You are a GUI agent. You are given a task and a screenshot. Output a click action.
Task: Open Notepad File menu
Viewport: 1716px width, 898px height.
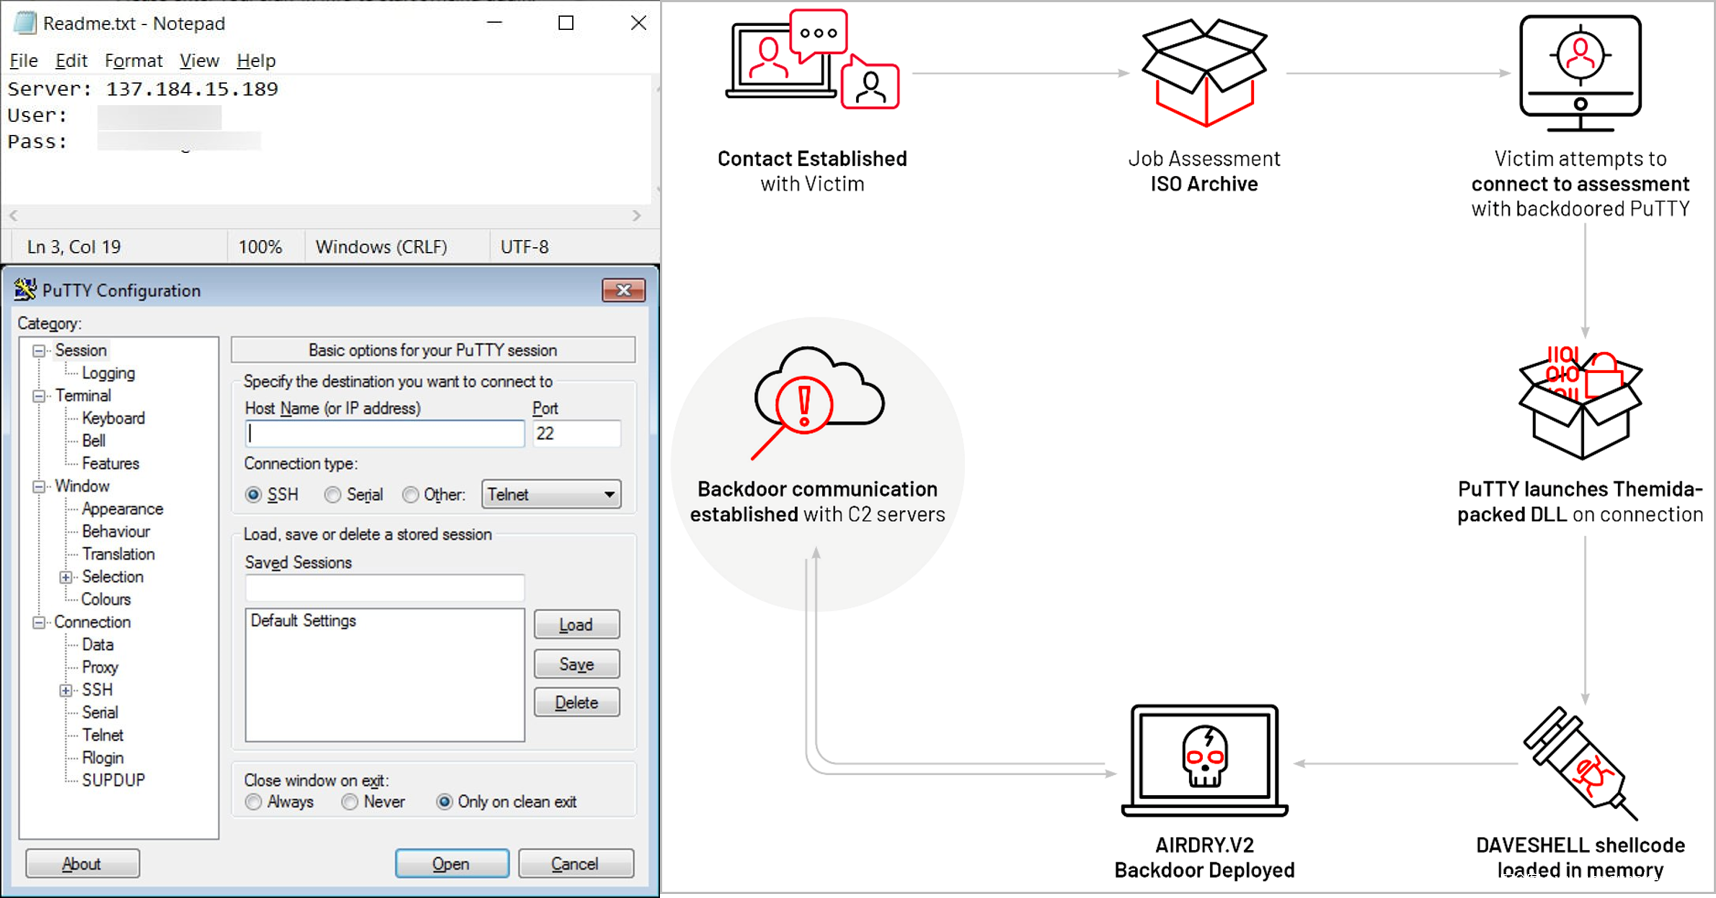pyautogui.click(x=23, y=61)
